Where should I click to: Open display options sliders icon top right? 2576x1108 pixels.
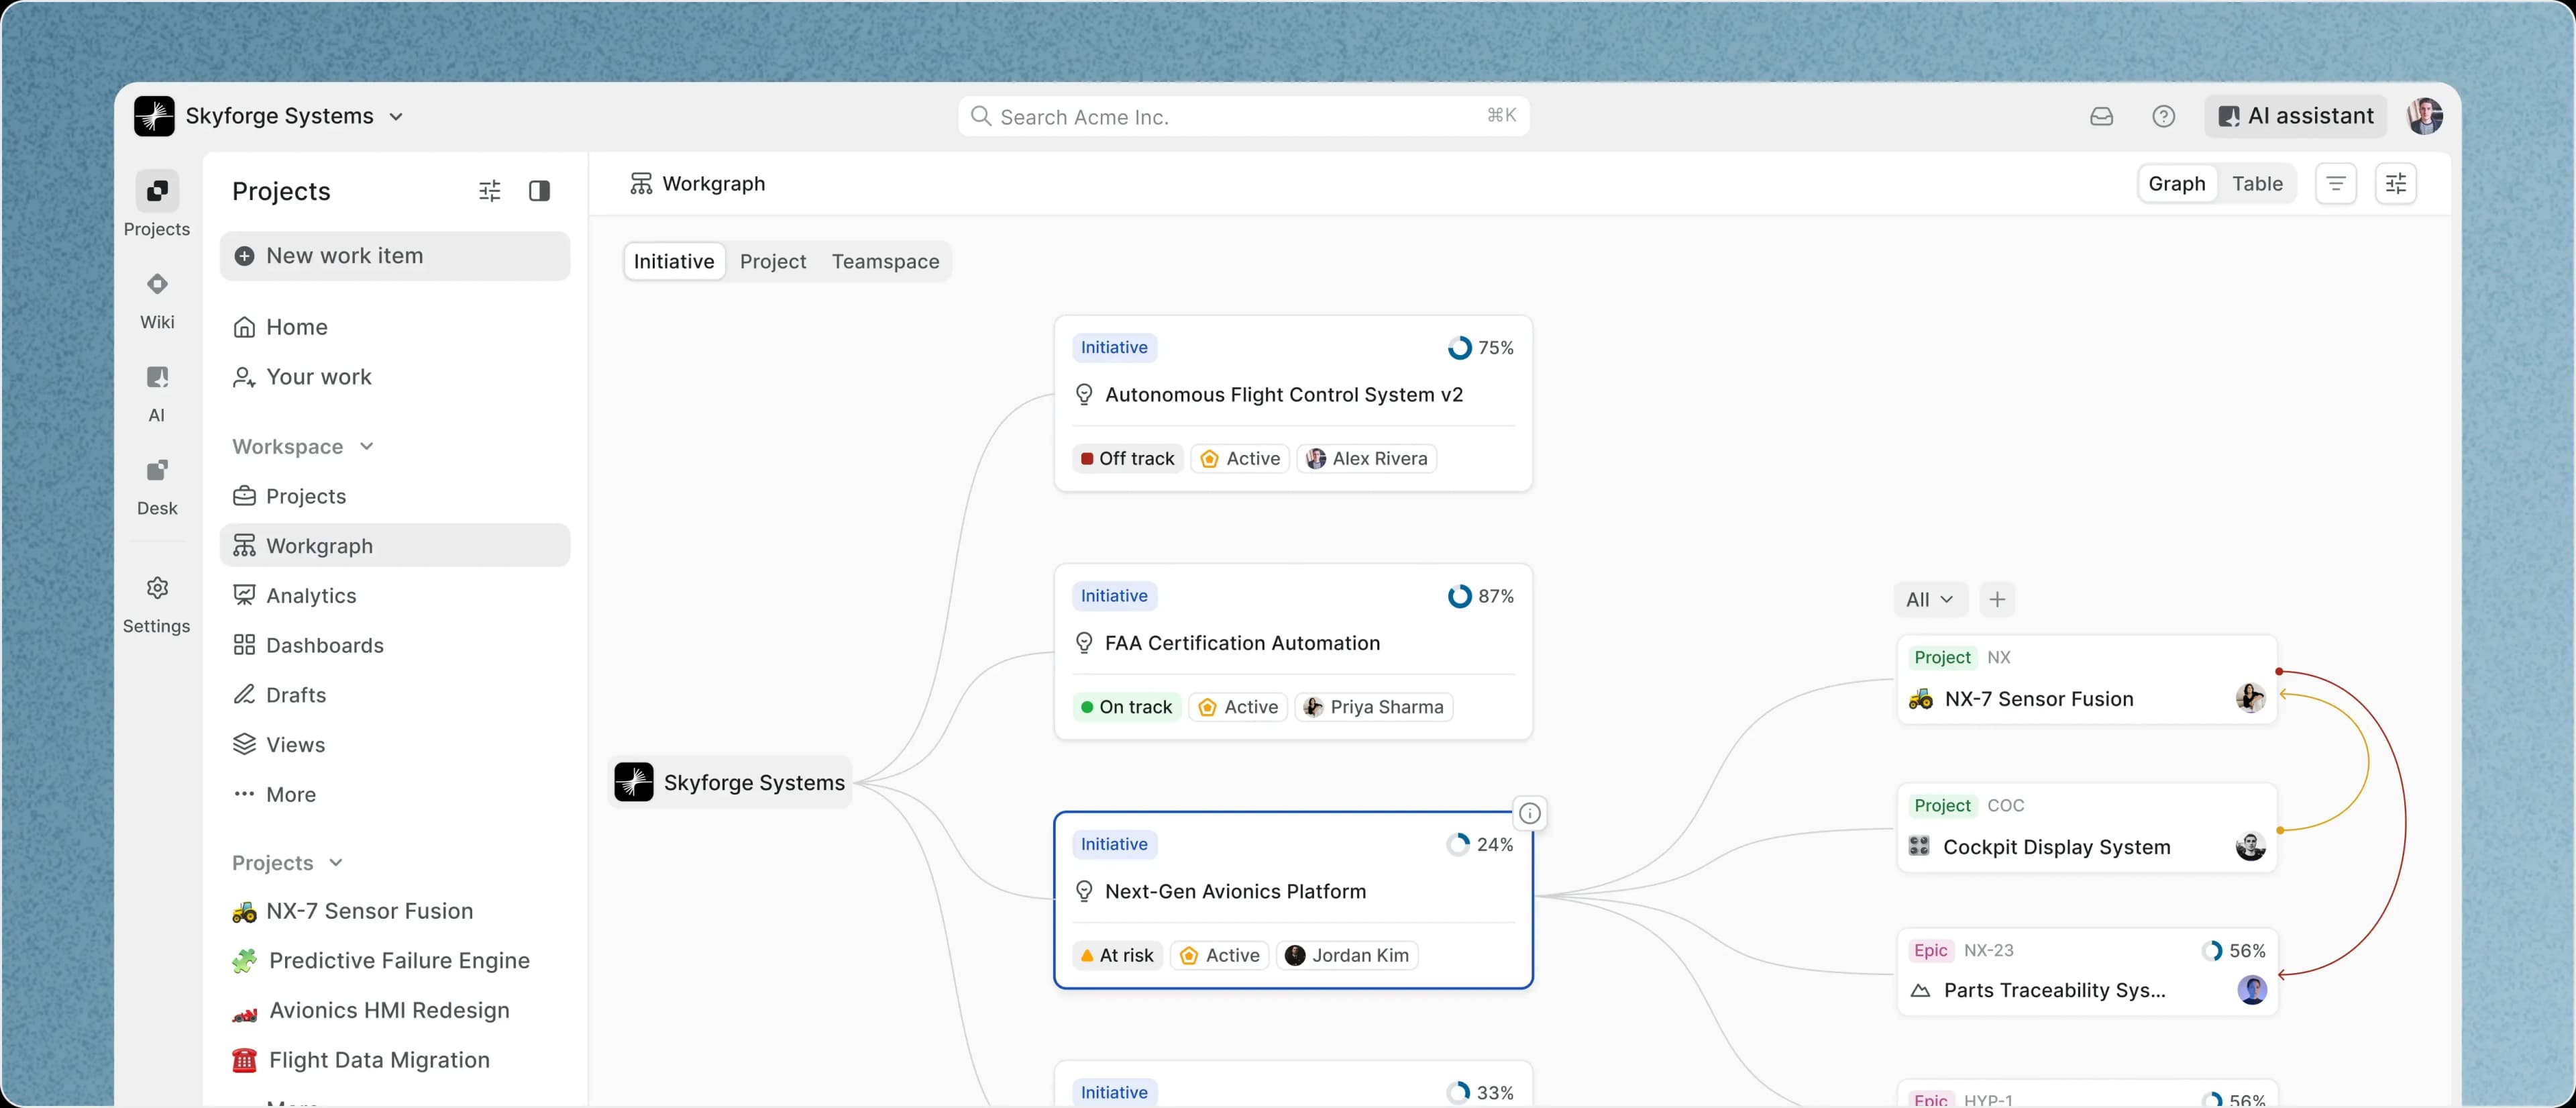pos(2395,184)
